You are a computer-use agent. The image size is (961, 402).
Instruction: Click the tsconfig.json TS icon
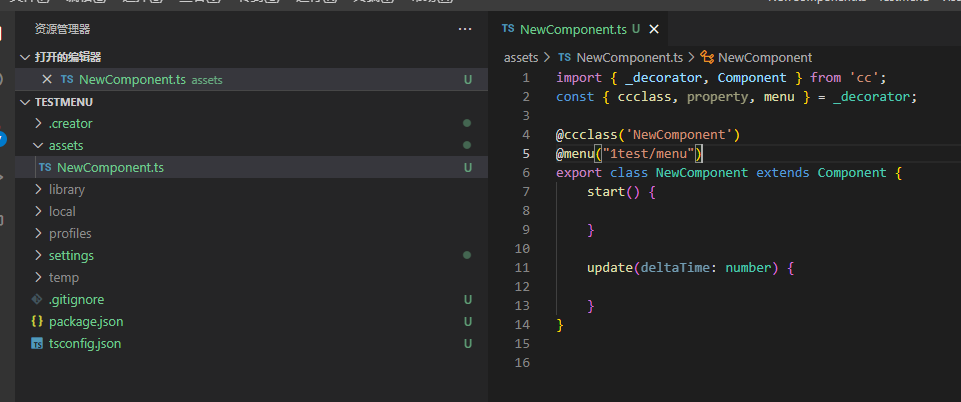(37, 343)
